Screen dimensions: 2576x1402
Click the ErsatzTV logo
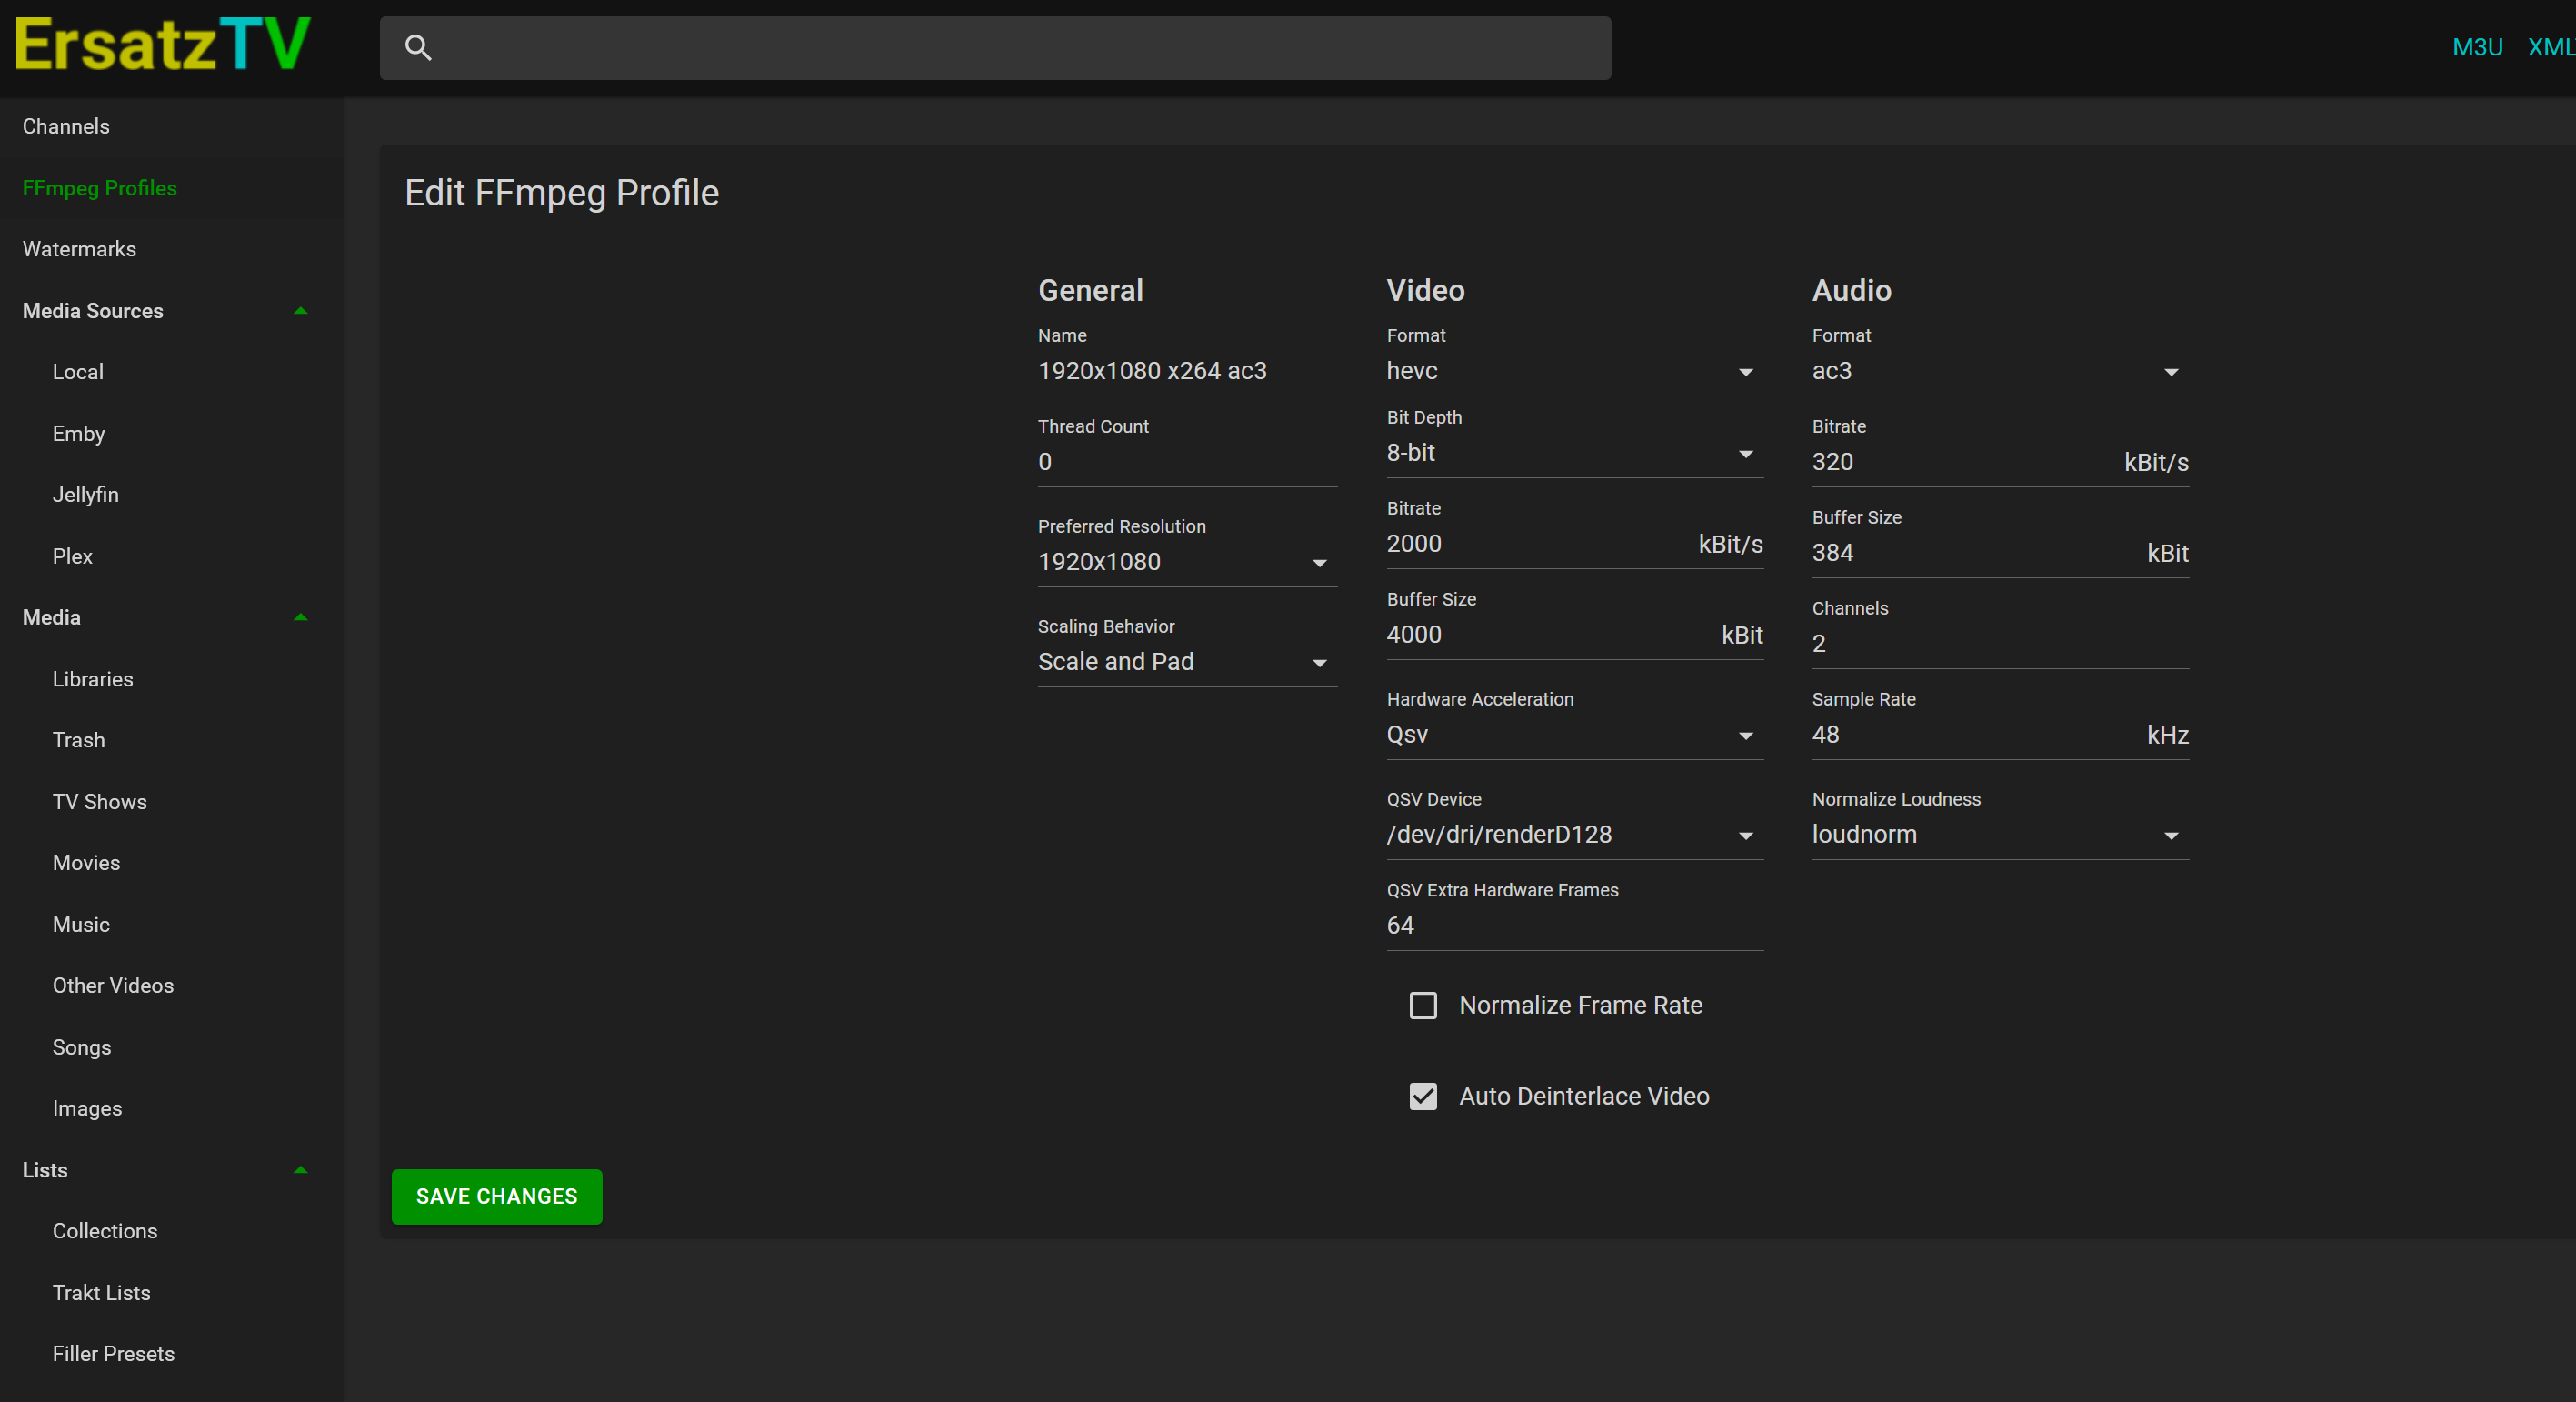tap(163, 45)
